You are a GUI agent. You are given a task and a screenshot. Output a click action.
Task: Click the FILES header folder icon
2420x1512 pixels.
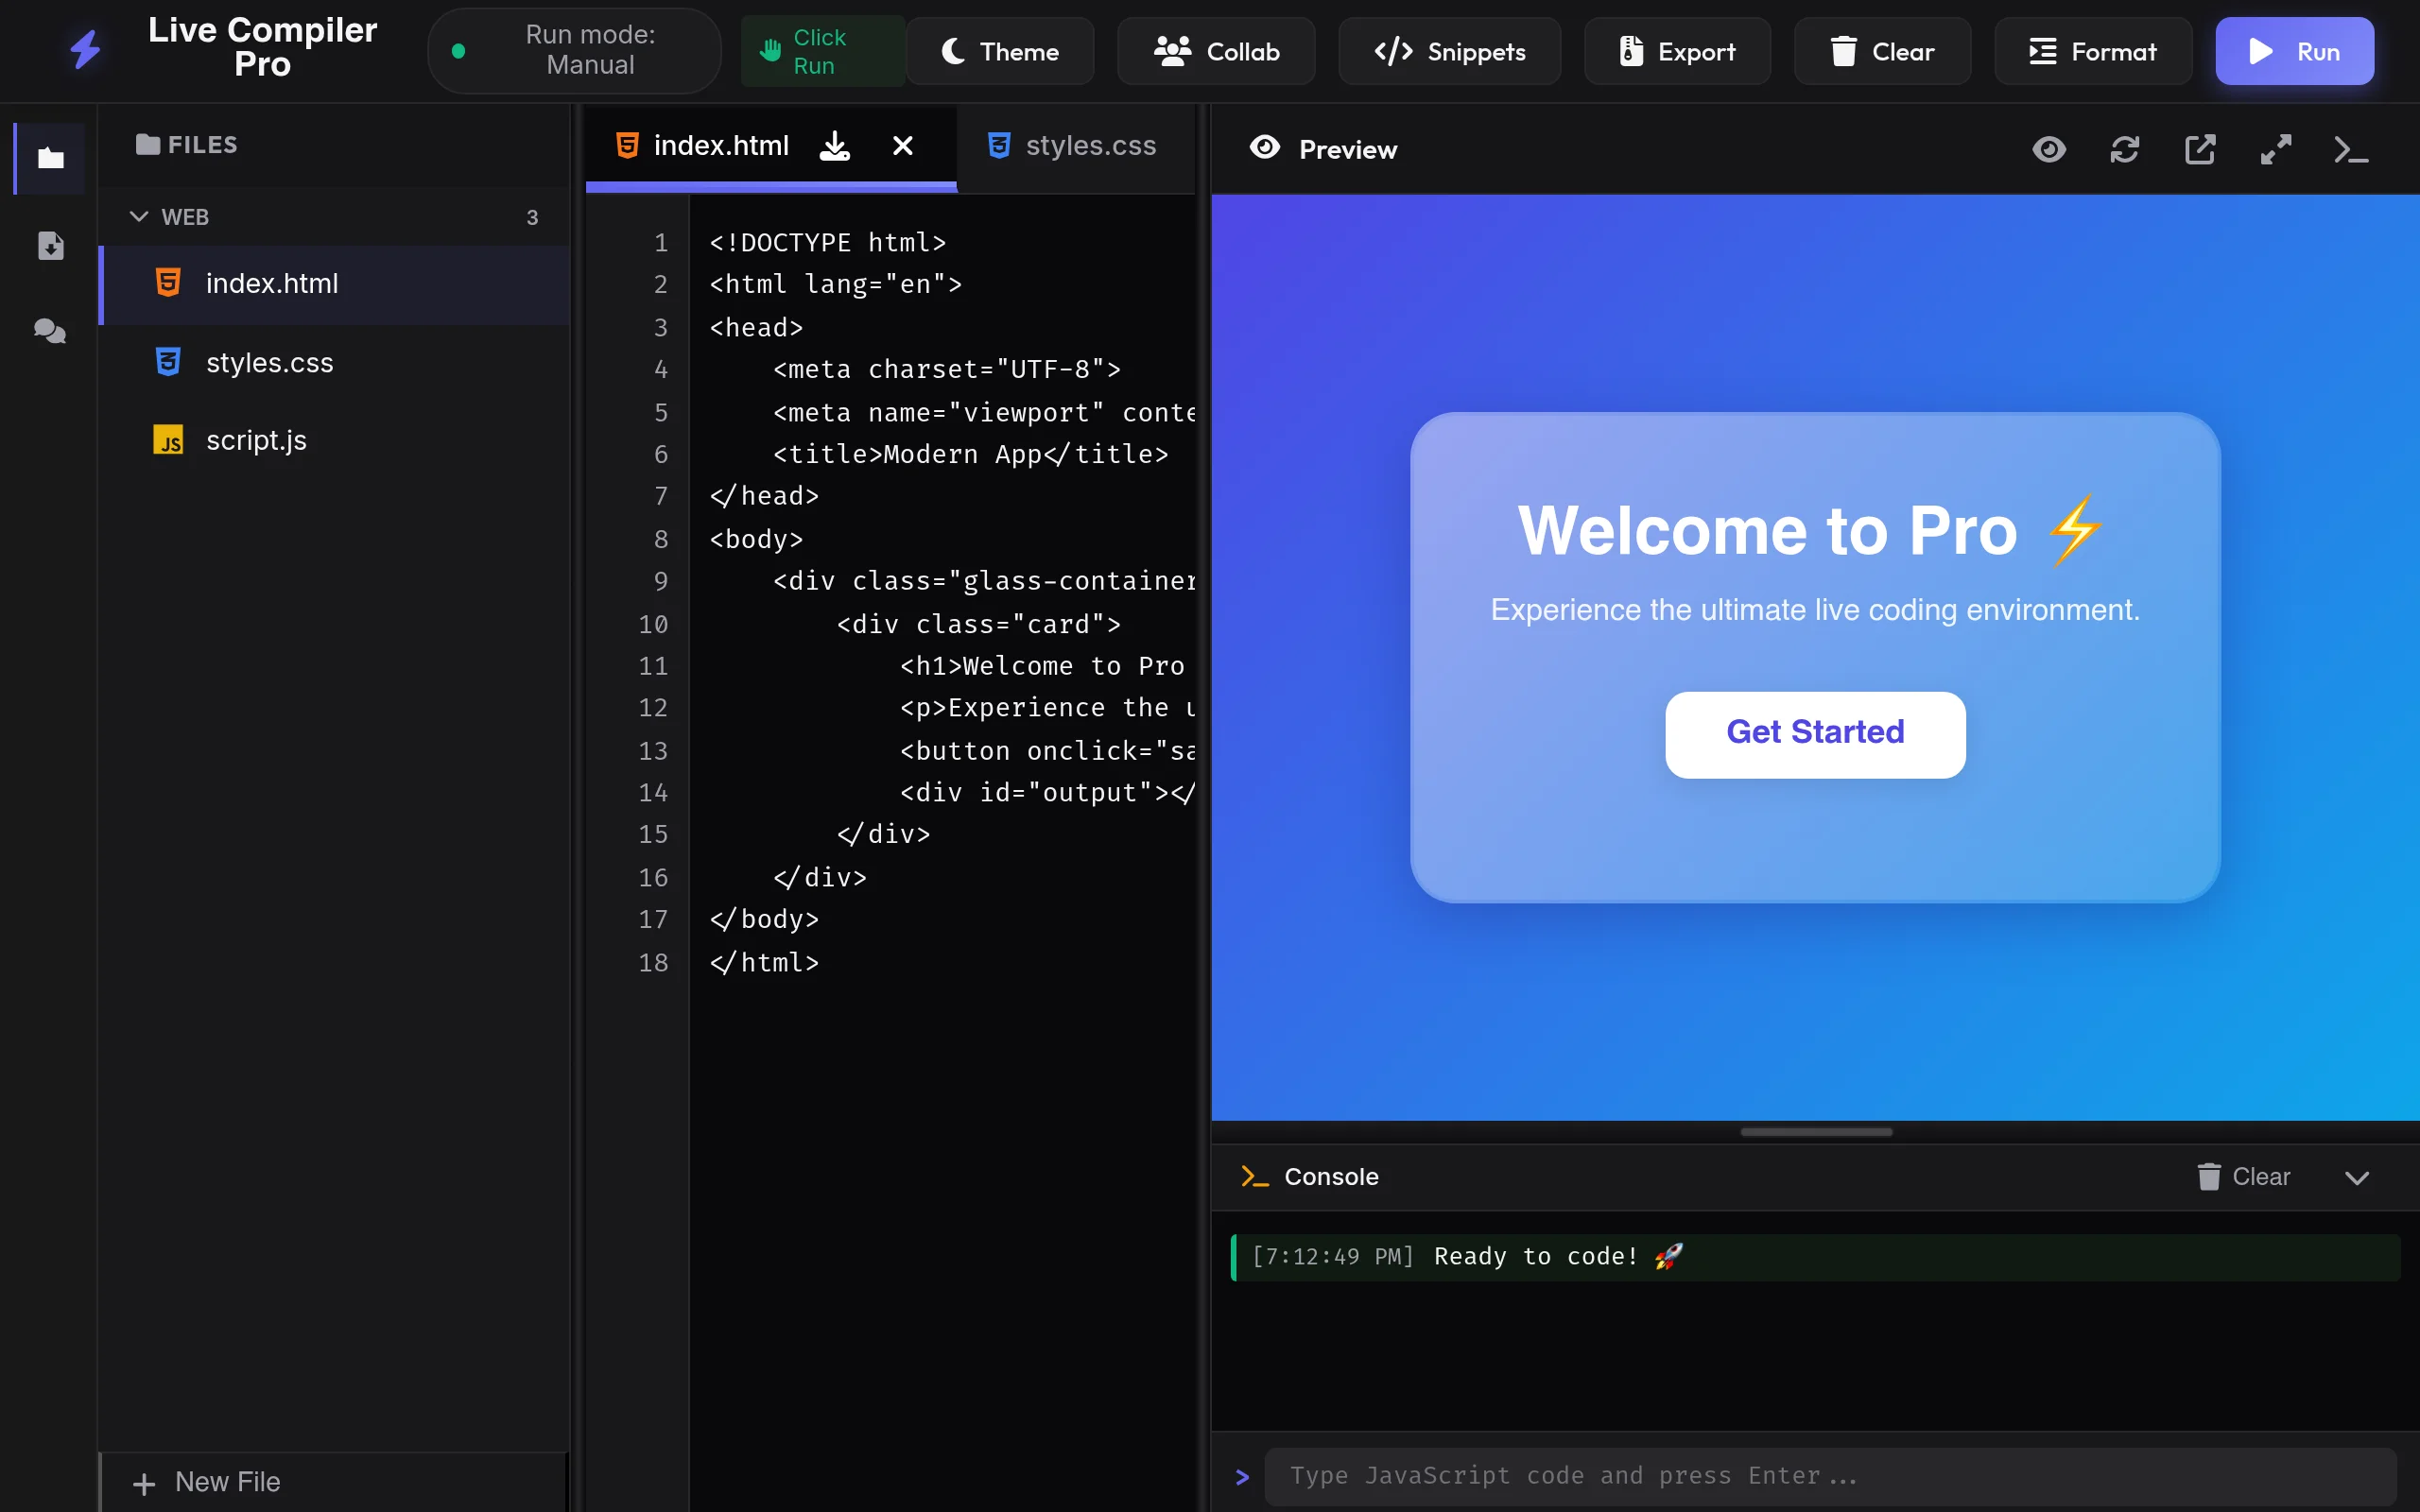[x=148, y=145]
